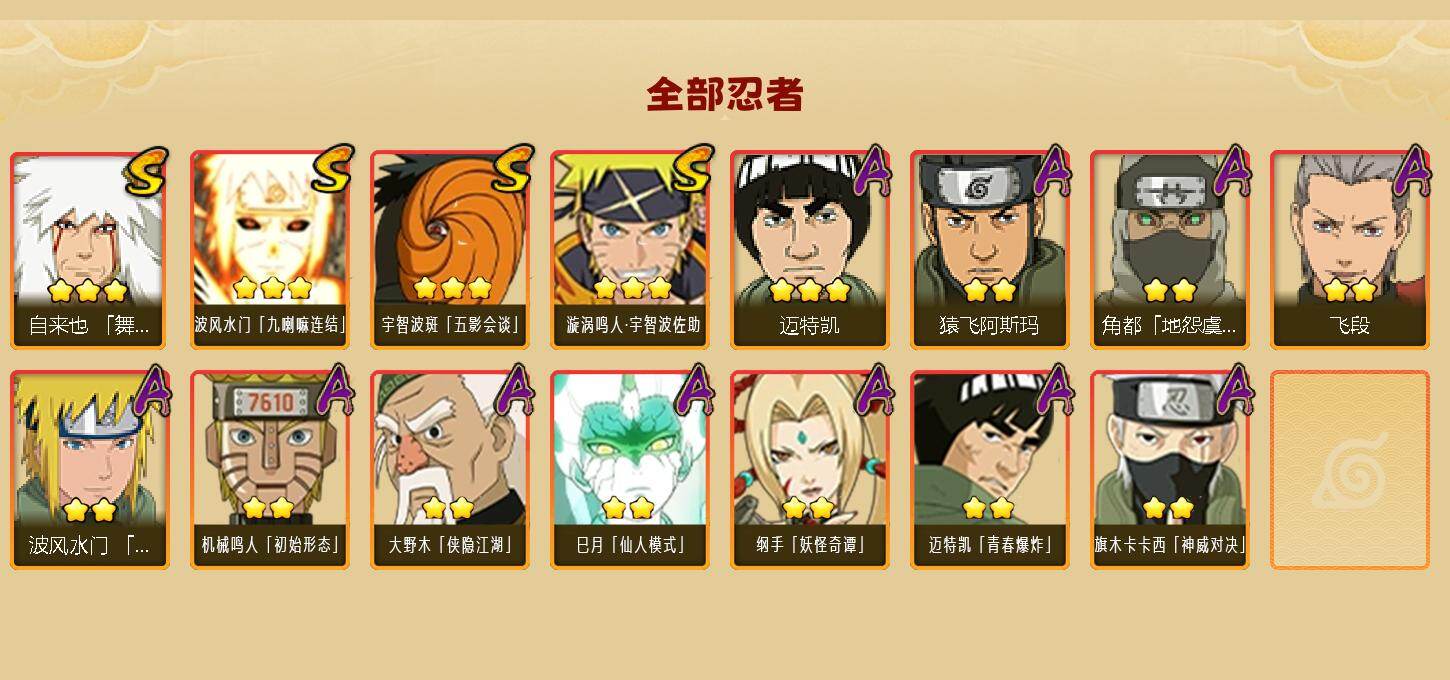Click the 全部忍者 heading
1450x680 pixels.
point(725,94)
